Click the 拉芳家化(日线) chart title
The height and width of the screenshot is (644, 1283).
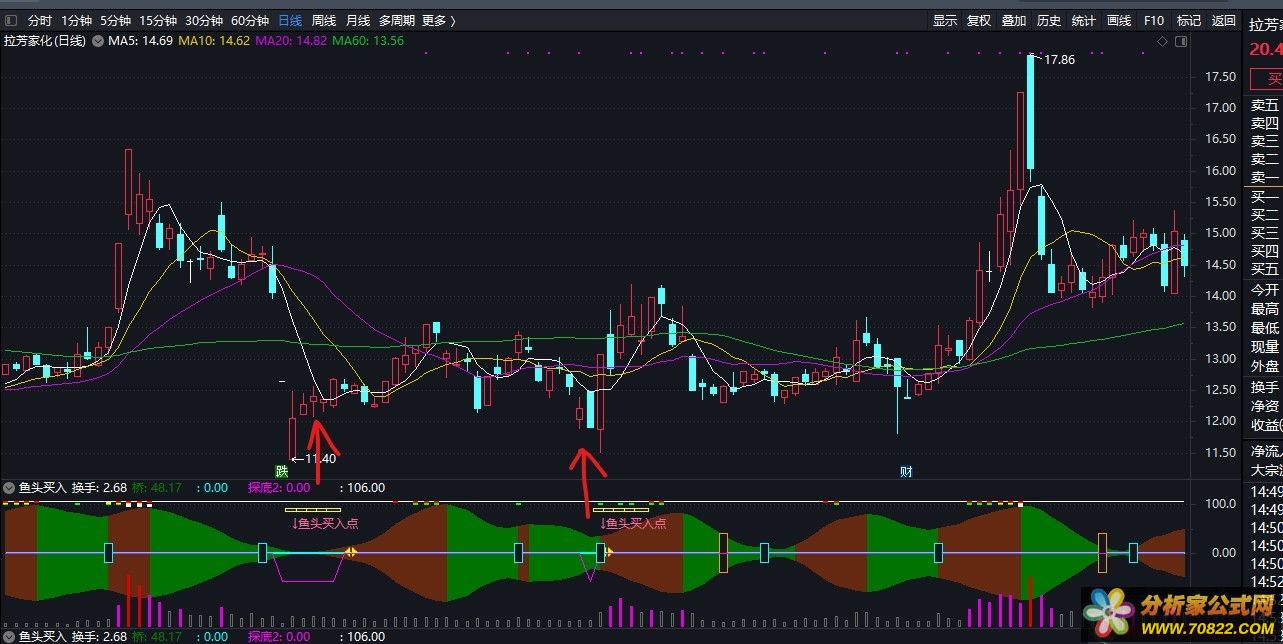coord(46,41)
